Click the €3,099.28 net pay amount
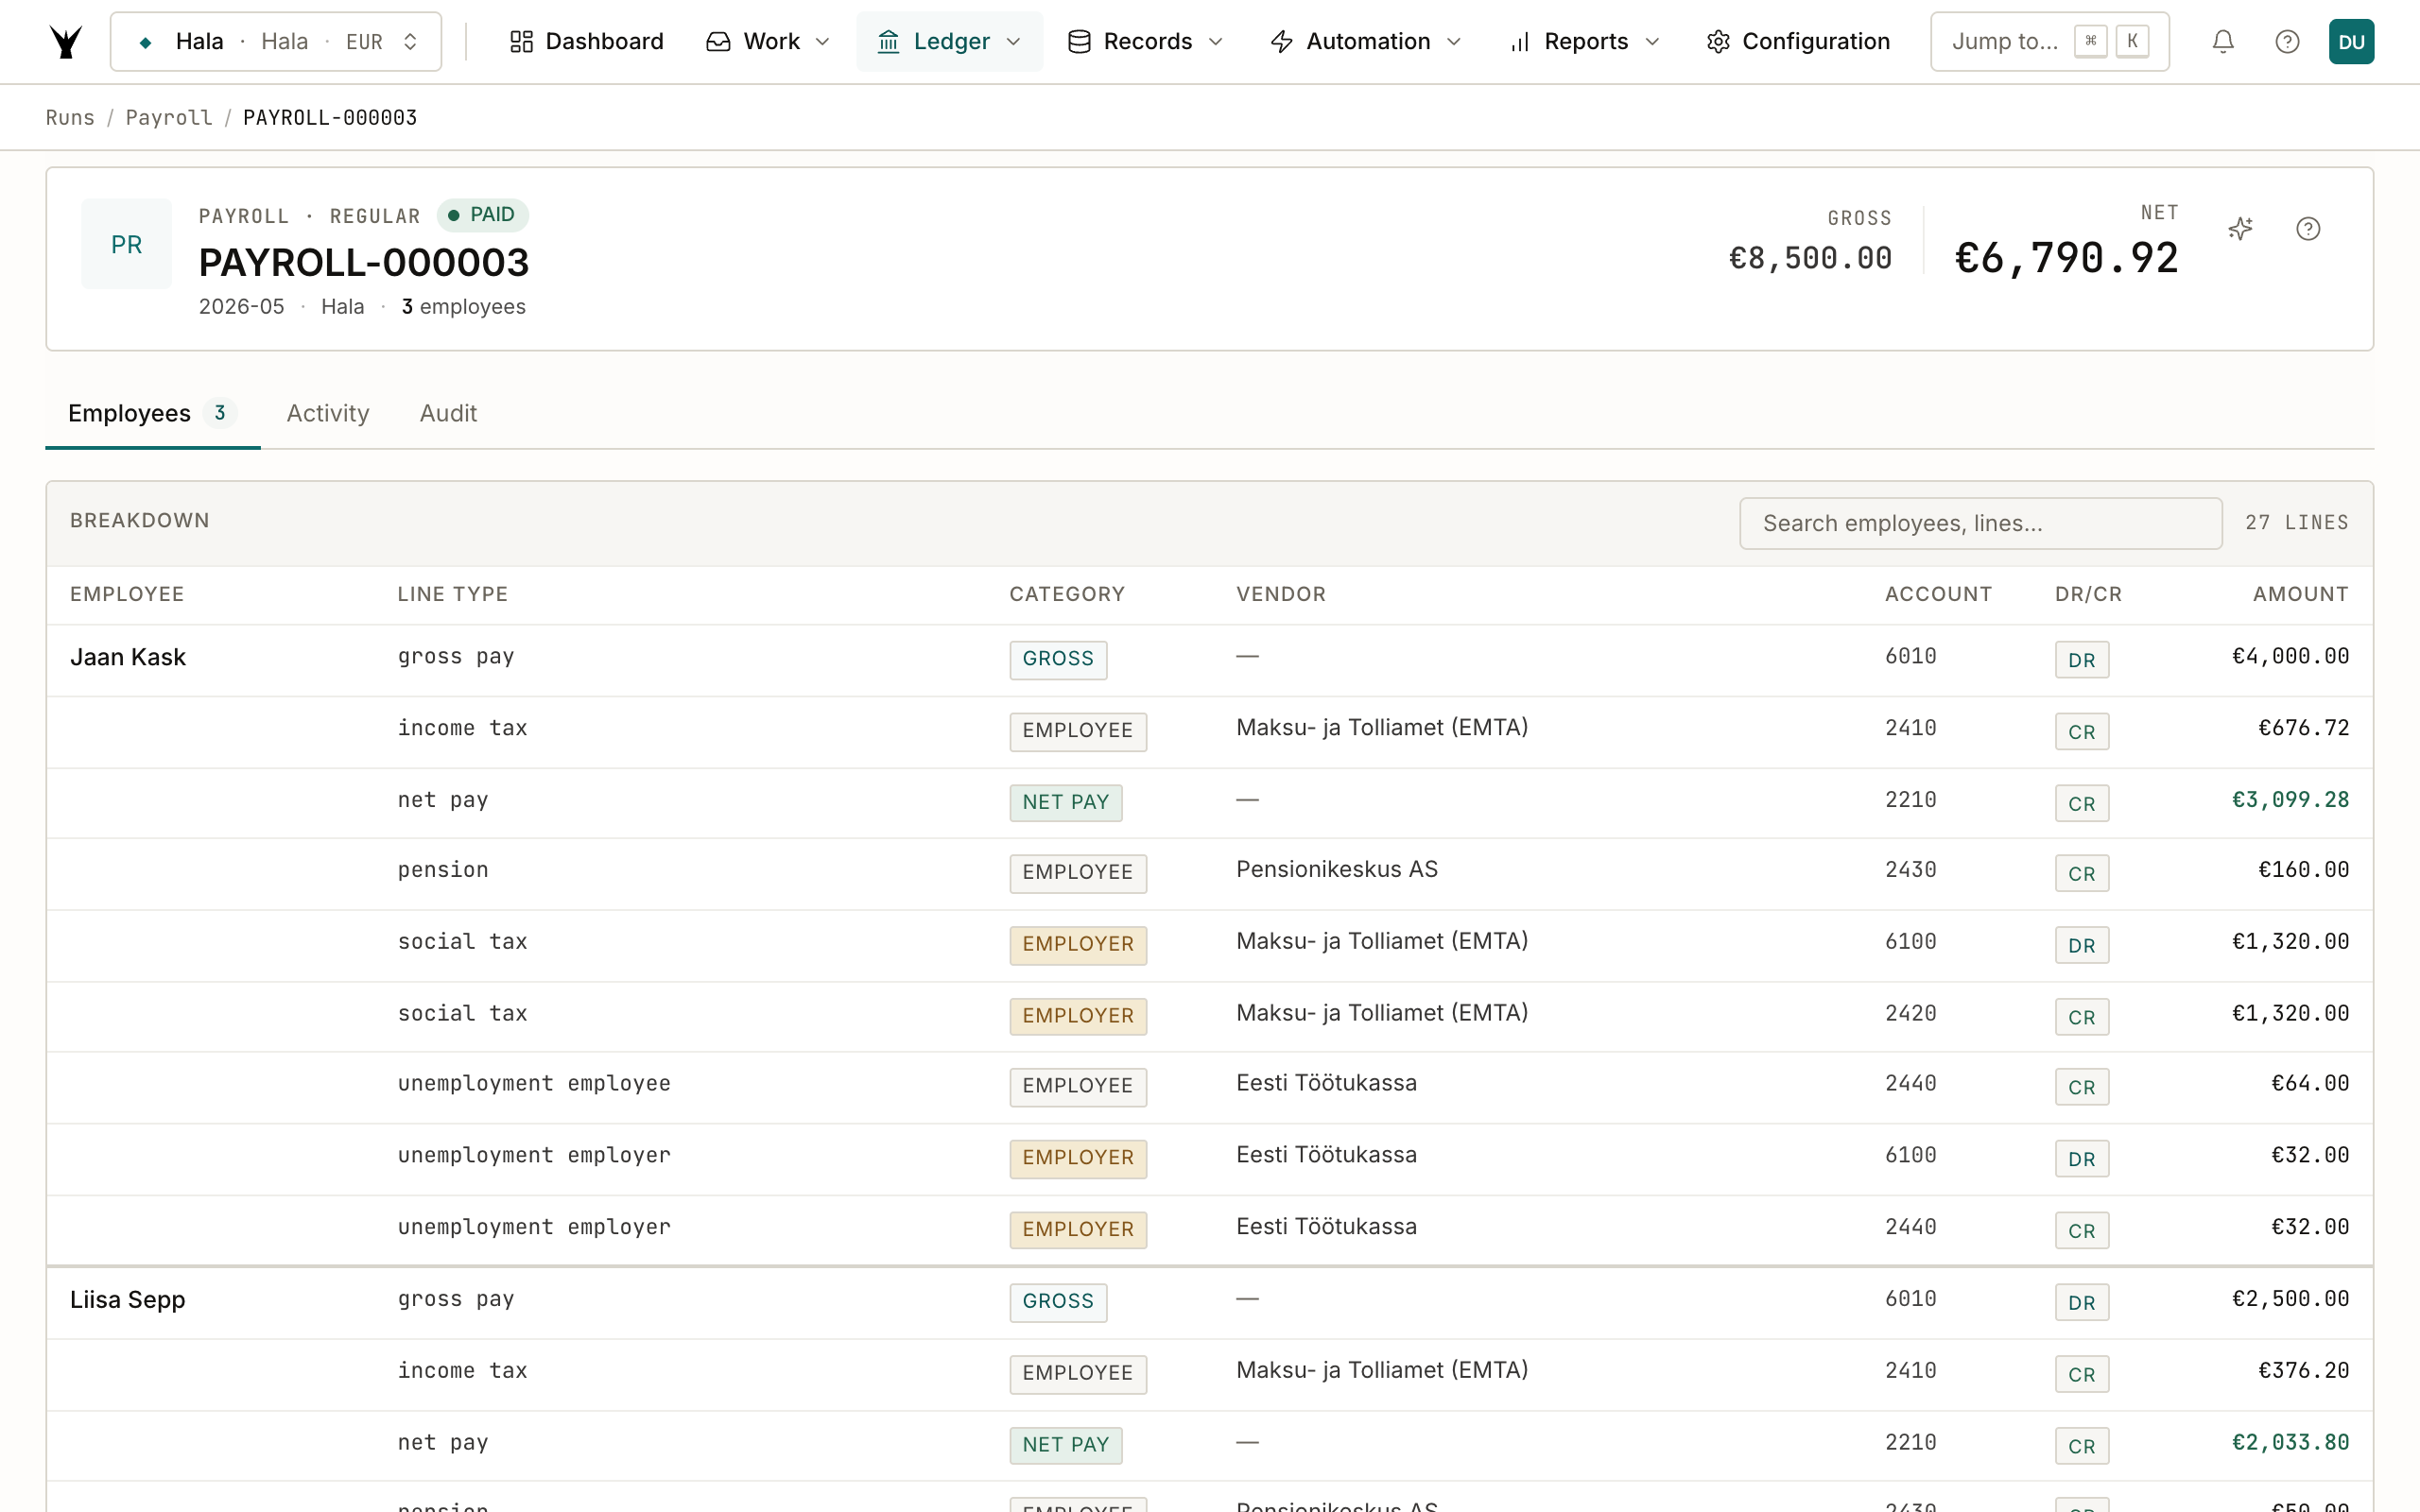2420x1512 pixels. [x=2290, y=800]
